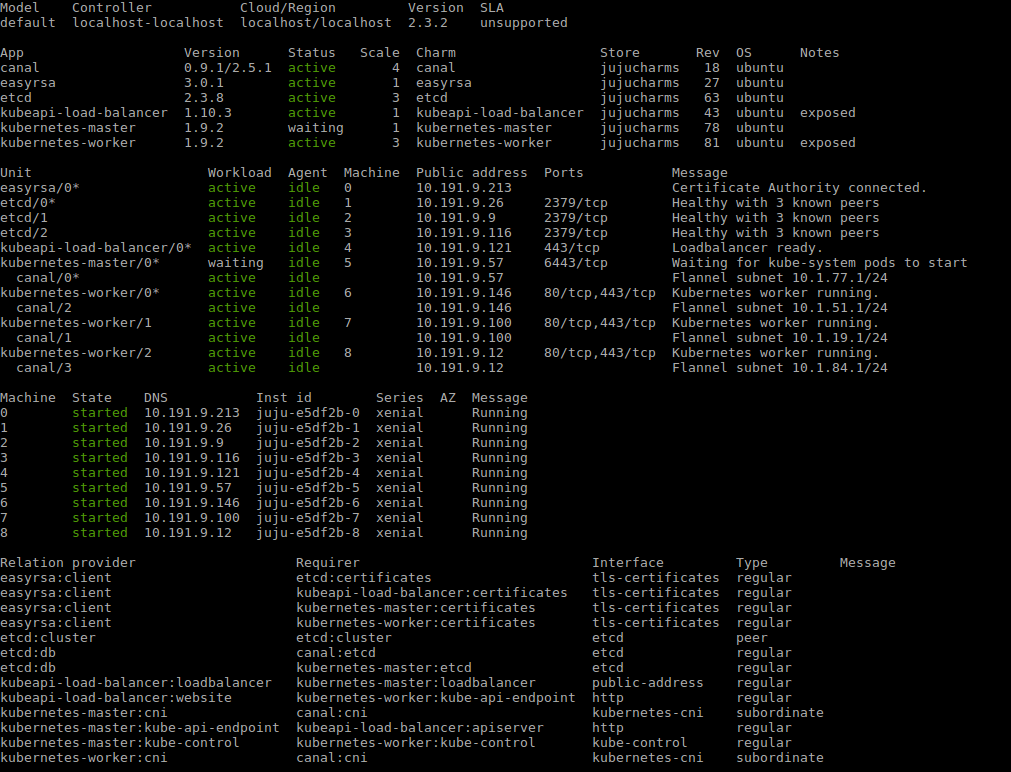The width and height of the screenshot is (1011, 772).
Task: Click the port '6443/tcp'
Action: click(x=576, y=262)
